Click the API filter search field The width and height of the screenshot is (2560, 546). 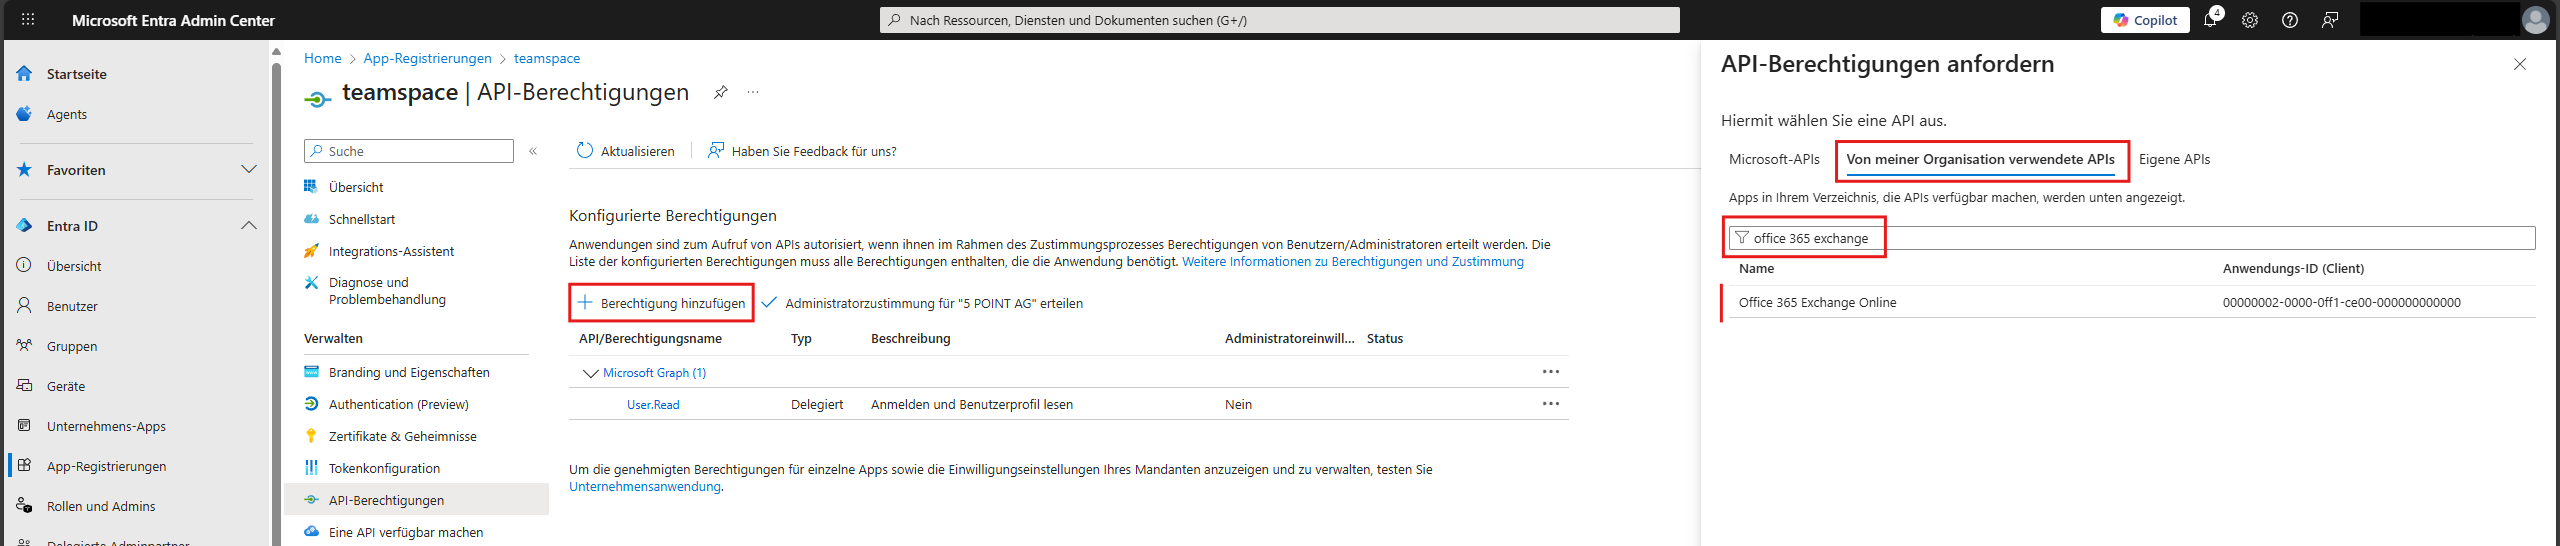pyautogui.click(x=2132, y=238)
